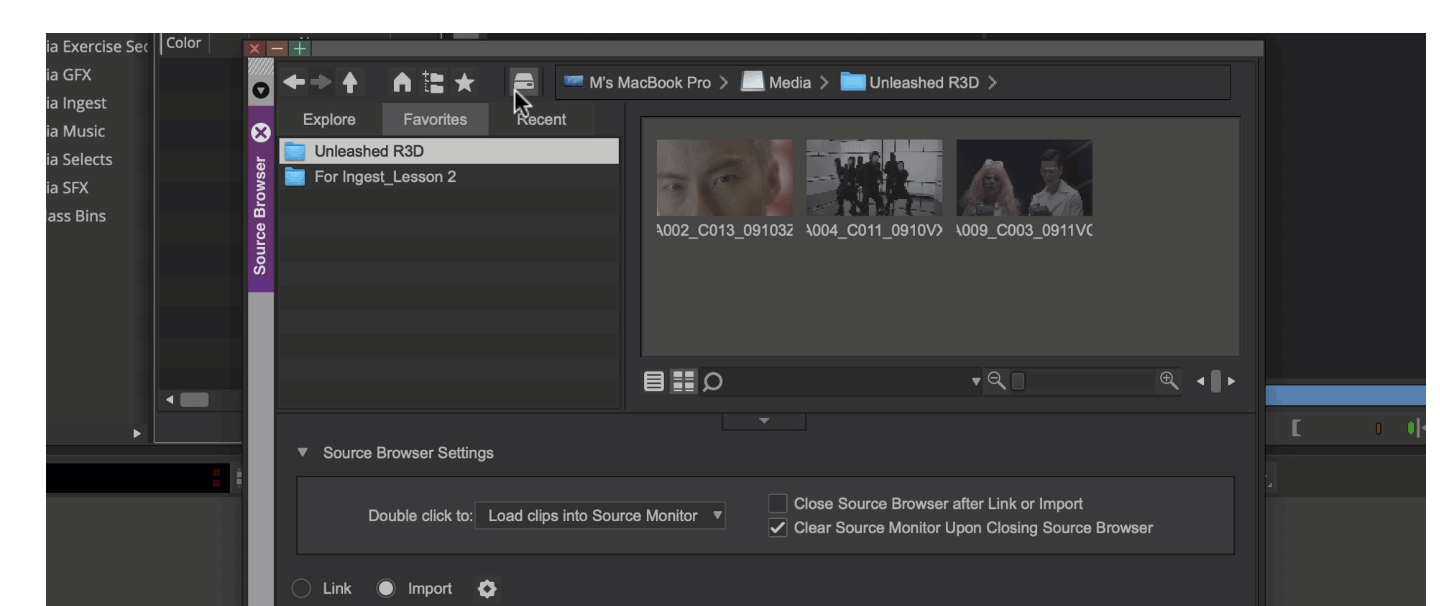
Task: Select the Selects bin in the sidebar
Action: coord(80,159)
